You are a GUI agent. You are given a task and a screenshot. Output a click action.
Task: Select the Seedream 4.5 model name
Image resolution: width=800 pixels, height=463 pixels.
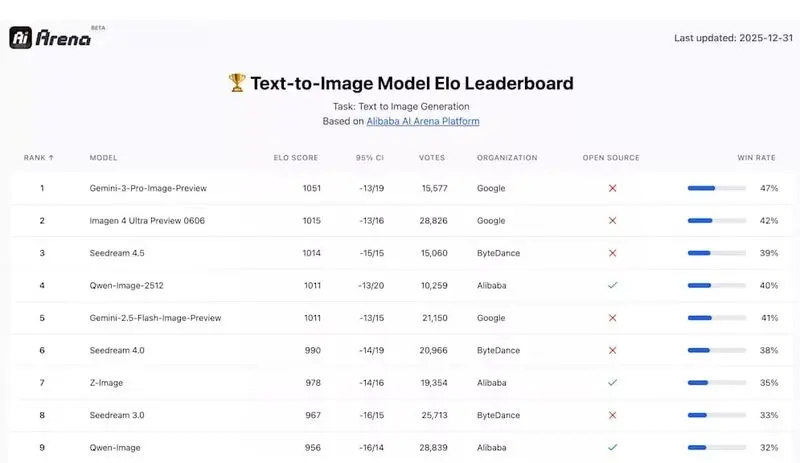coord(117,253)
